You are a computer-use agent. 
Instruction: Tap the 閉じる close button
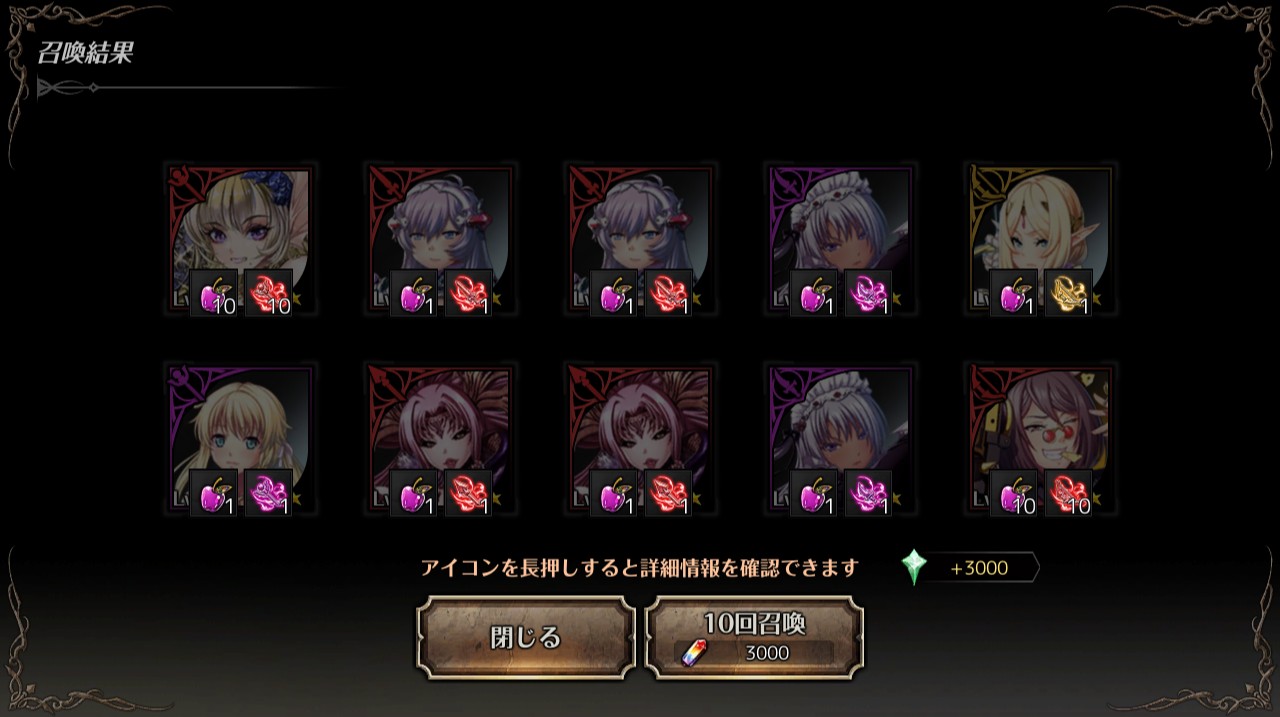click(x=526, y=638)
